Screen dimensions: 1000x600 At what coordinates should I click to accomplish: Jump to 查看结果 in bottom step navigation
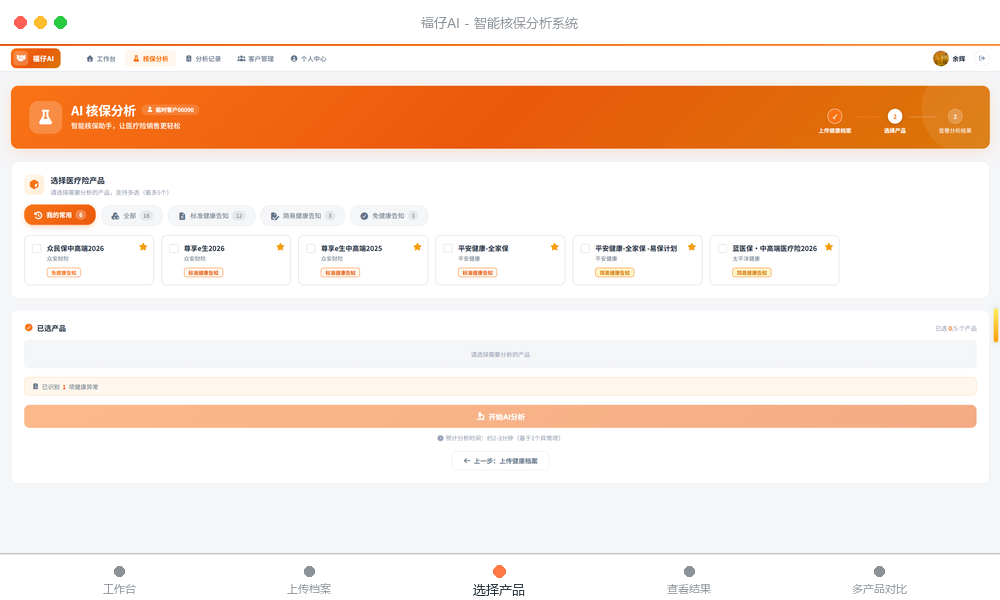pyautogui.click(x=689, y=580)
